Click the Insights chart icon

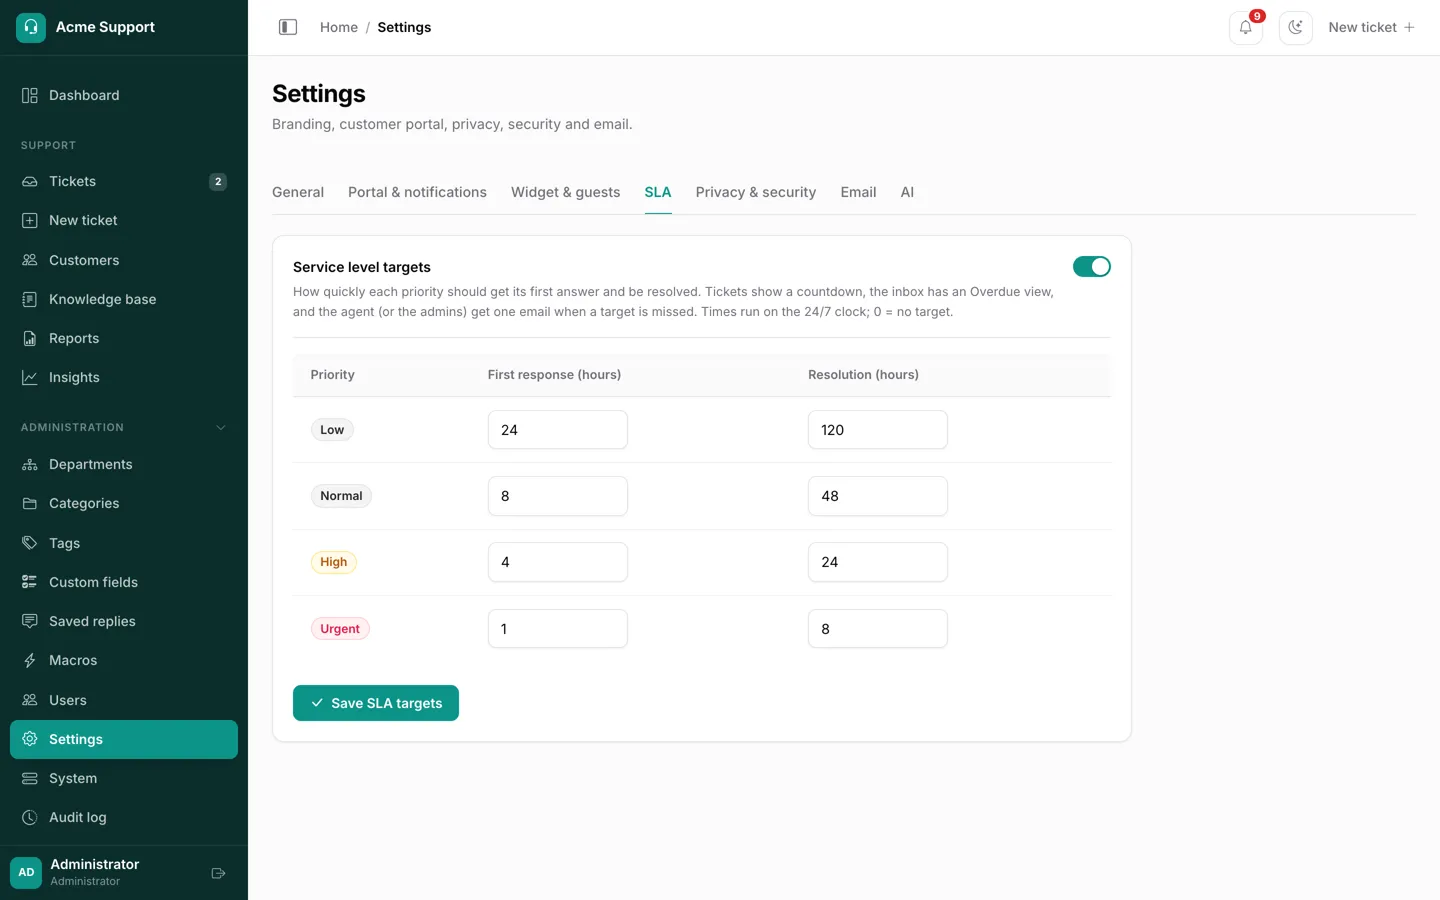(30, 377)
